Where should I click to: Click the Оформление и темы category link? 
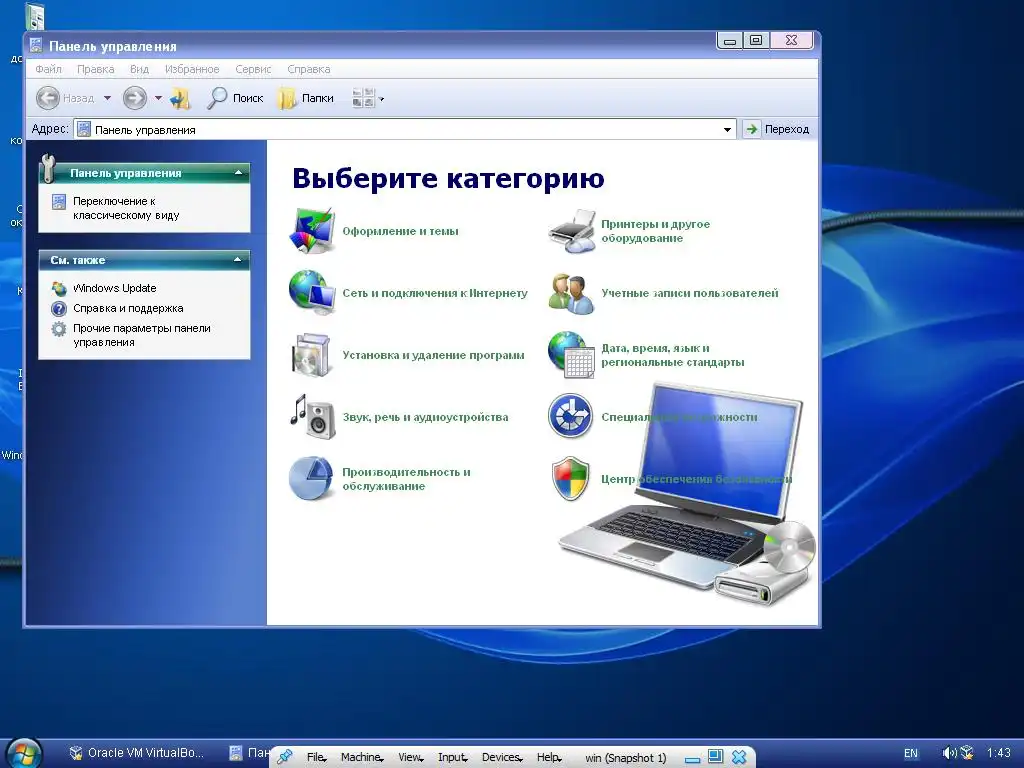pyautogui.click(x=400, y=231)
